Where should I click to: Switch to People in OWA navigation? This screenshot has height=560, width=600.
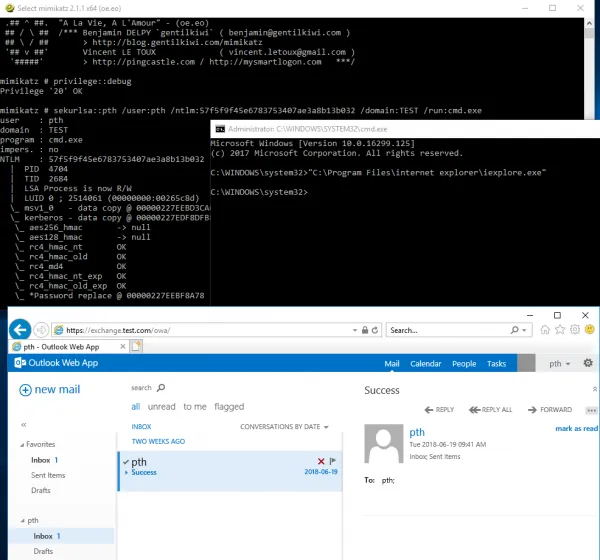(x=464, y=364)
